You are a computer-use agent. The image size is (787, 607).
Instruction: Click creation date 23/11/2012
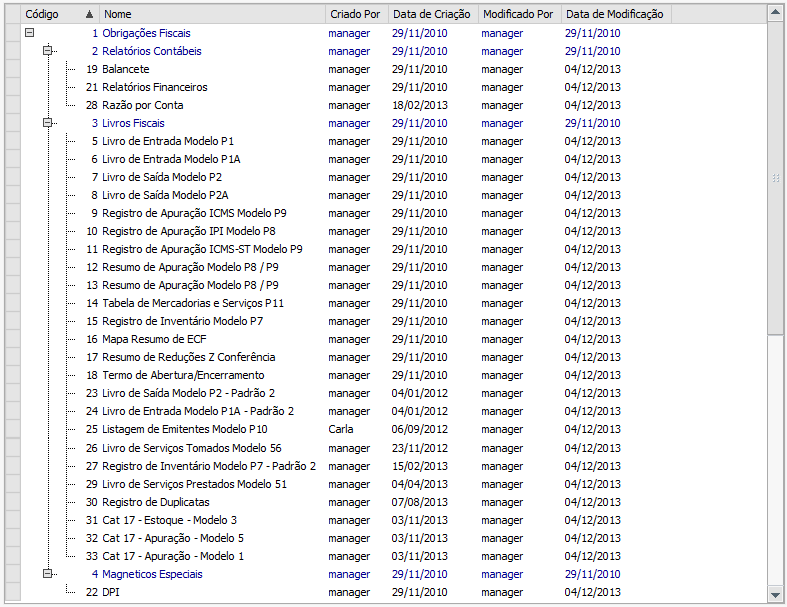point(420,448)
